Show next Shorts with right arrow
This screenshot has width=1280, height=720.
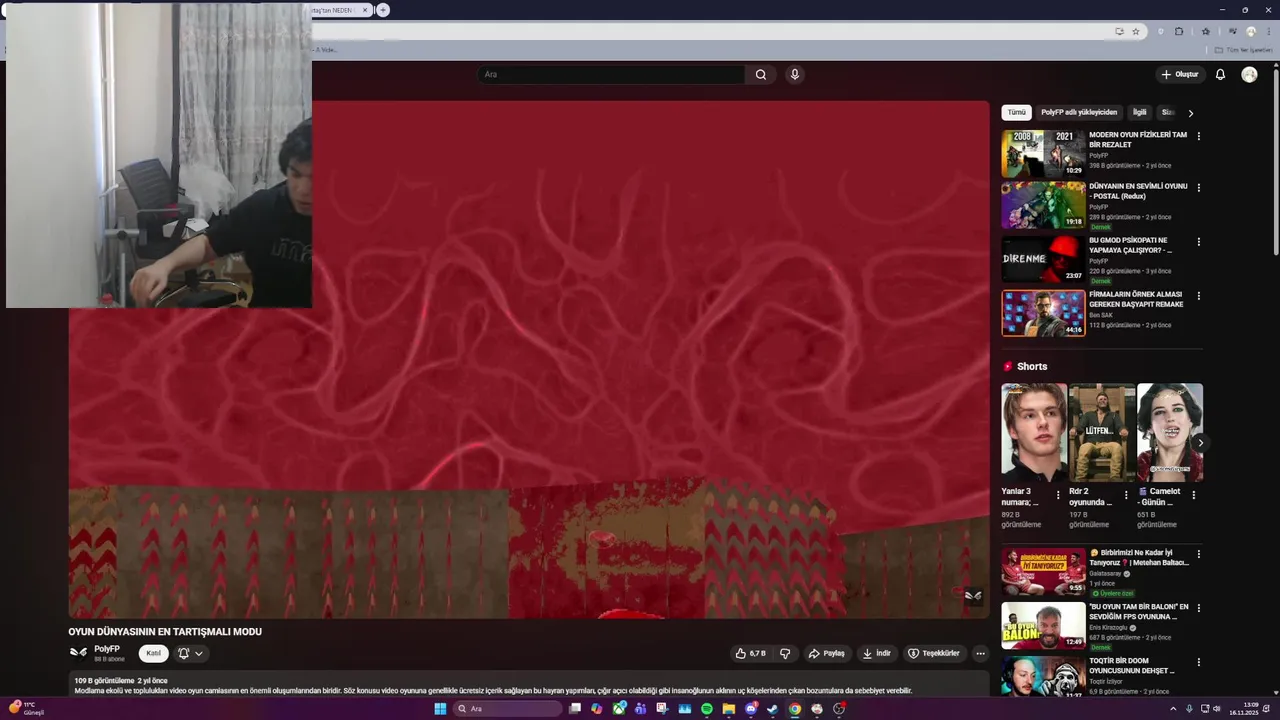pyautogui.click(x=1200, y=442)
